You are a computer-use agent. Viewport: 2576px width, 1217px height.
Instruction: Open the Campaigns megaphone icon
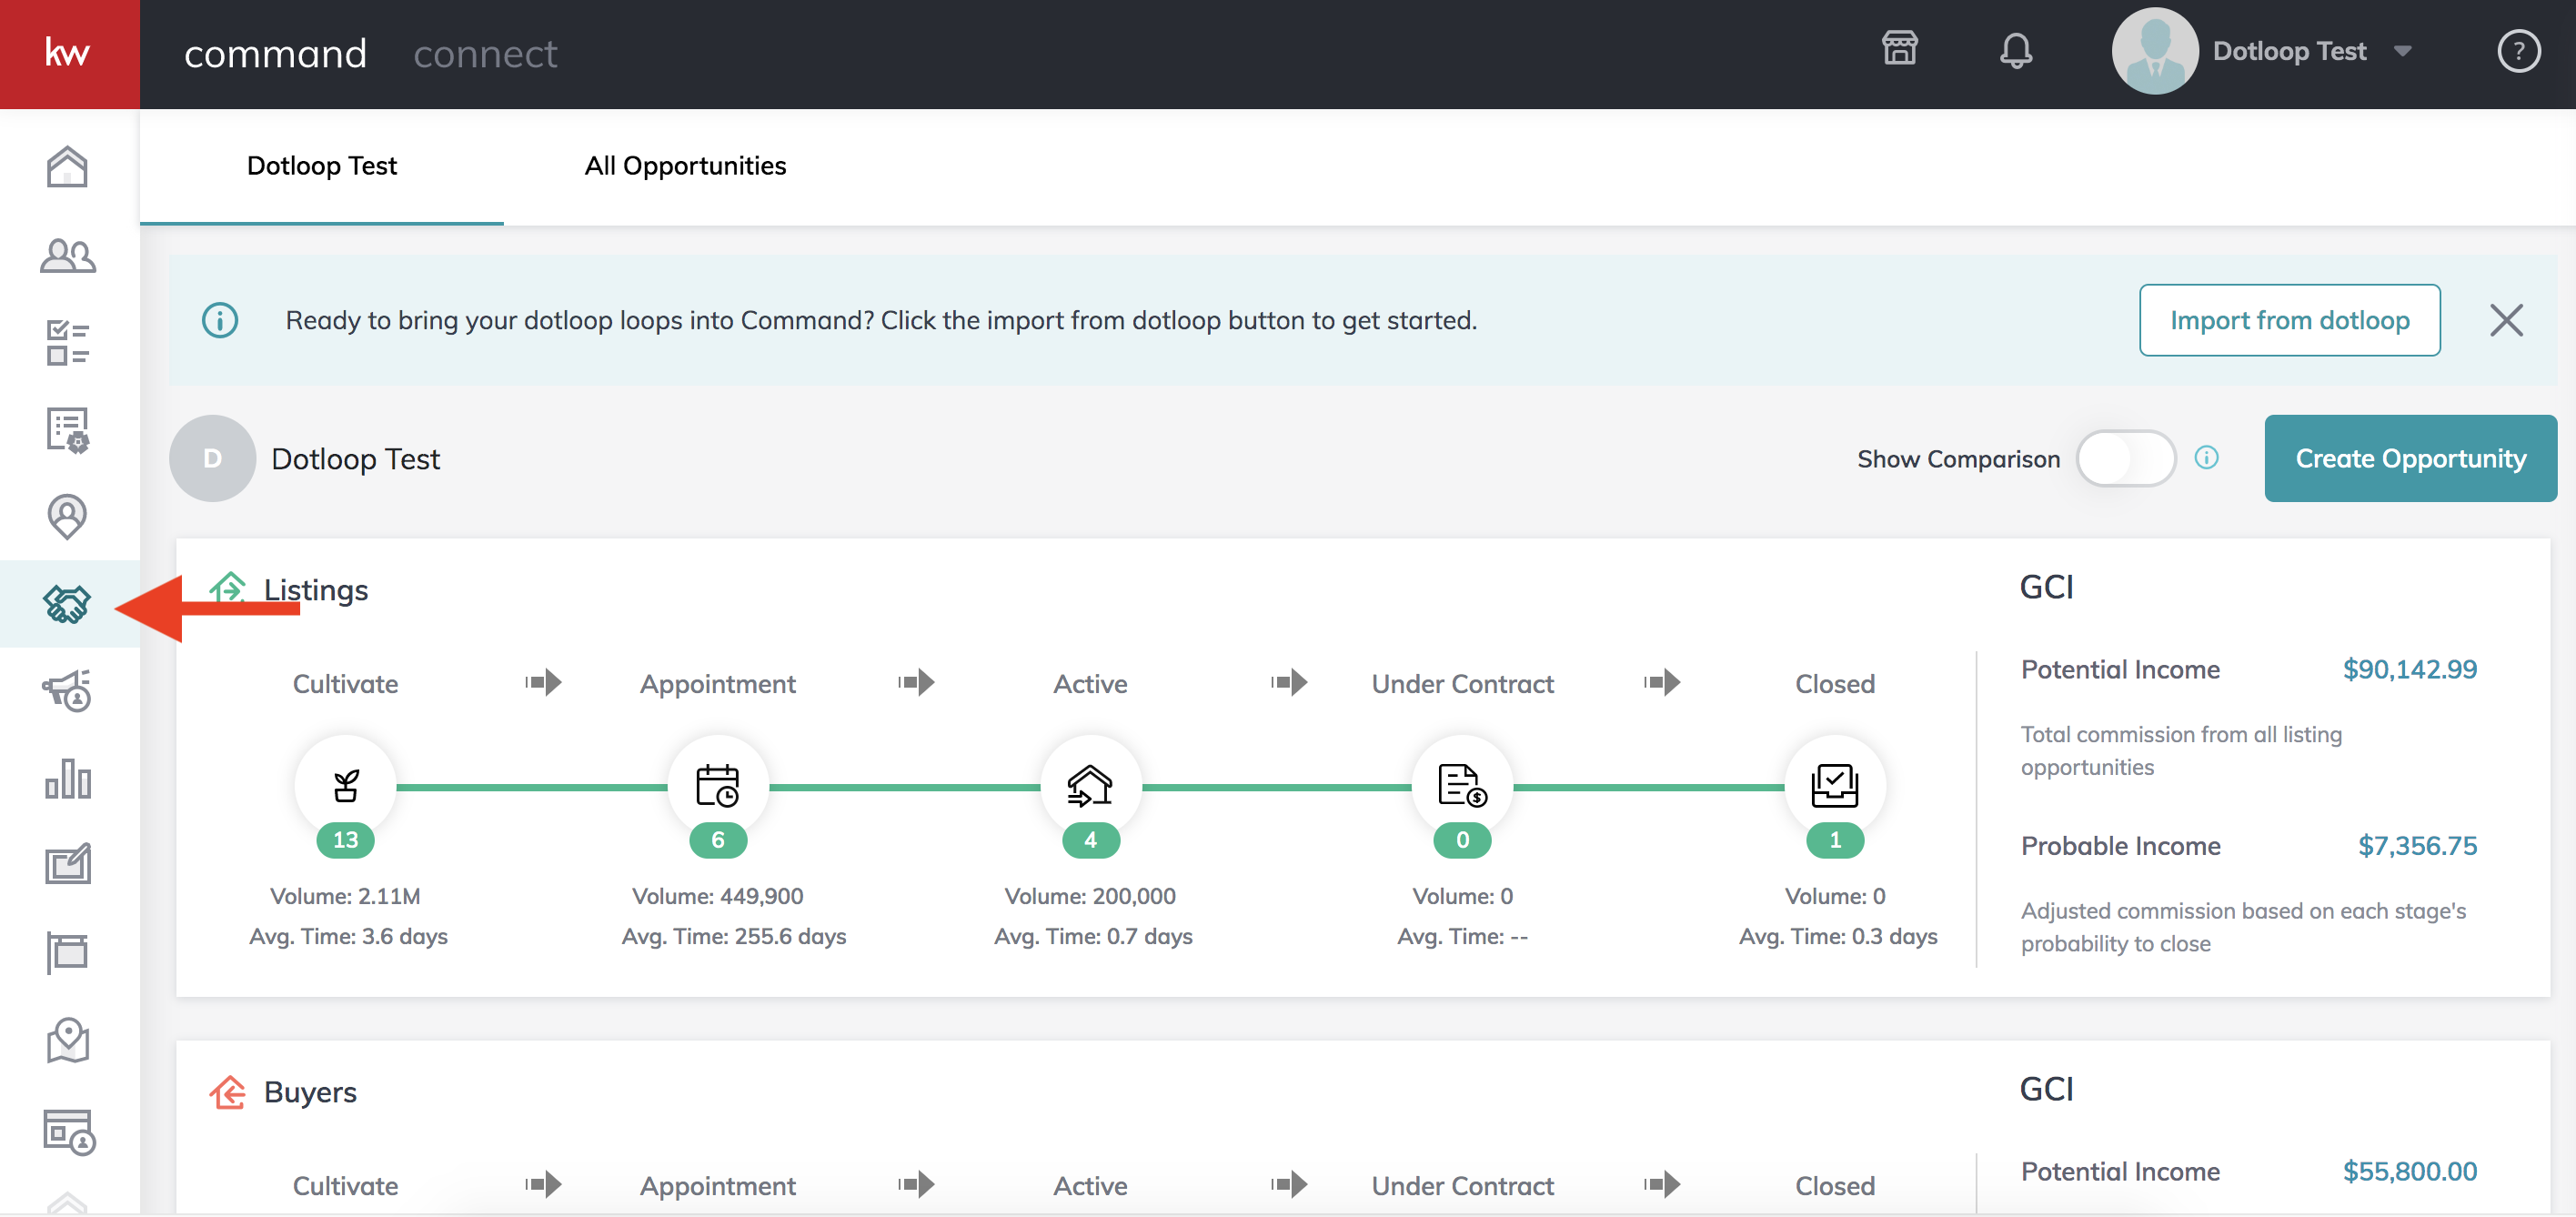point(67,691)
